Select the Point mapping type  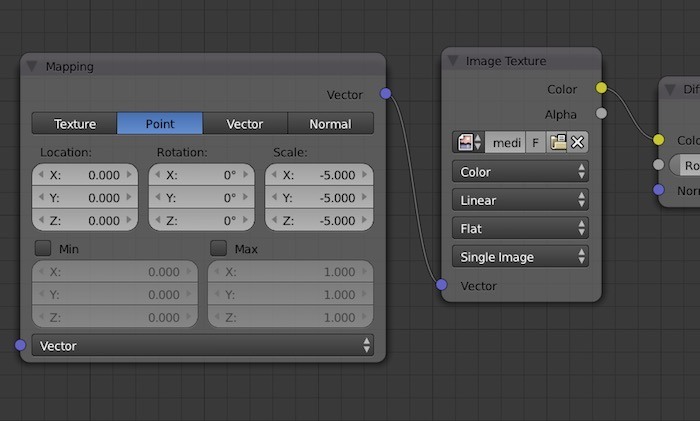point(160,124)
